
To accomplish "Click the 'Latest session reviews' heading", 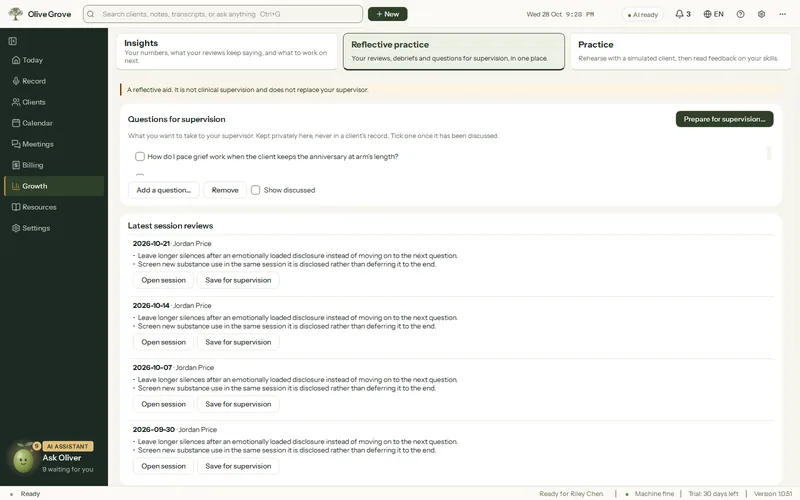I will coord(170,226).
